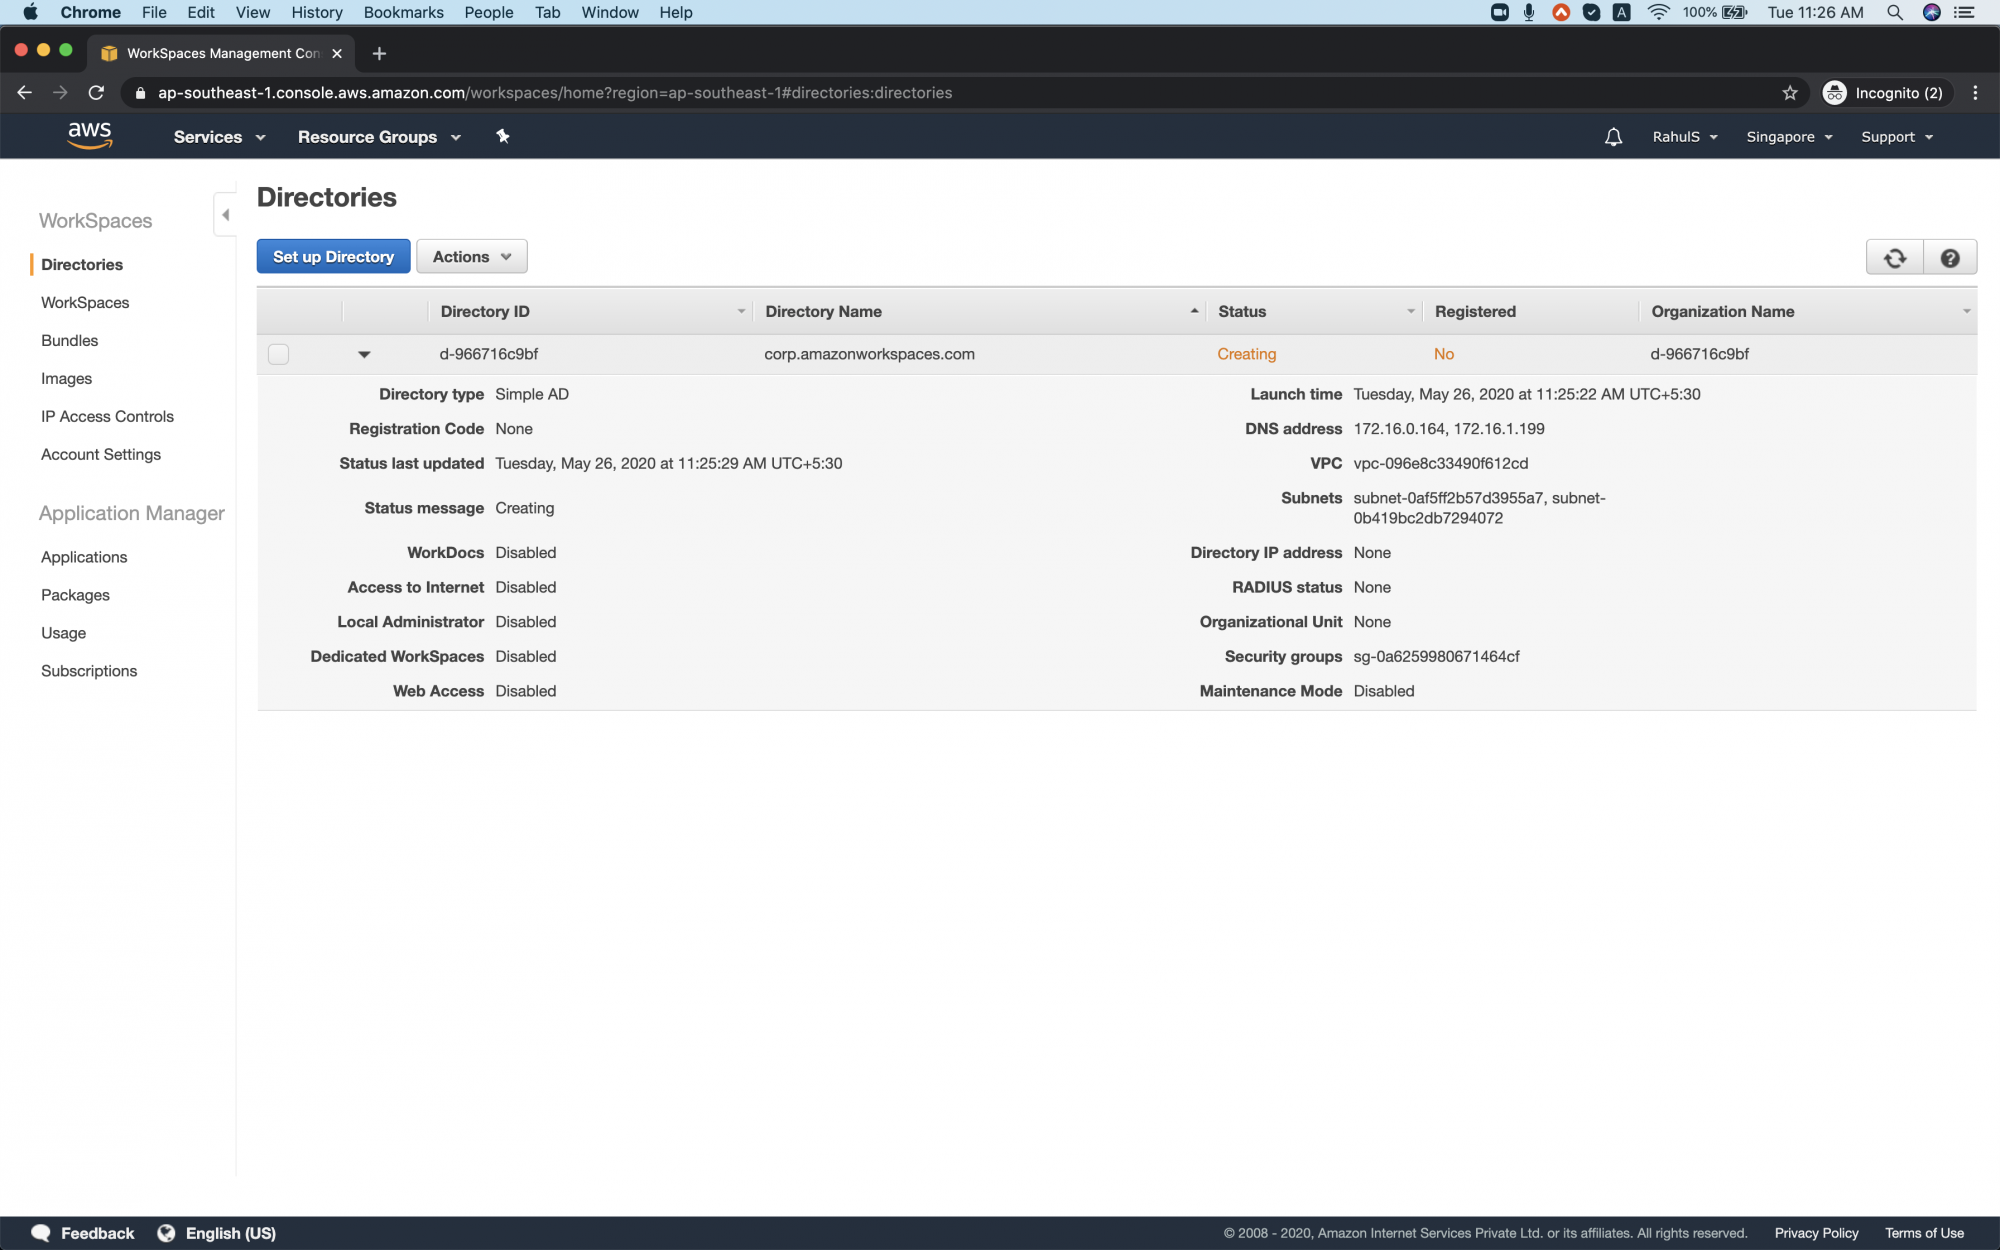Viewport: 2000px width, 1250px height.
Task: Open the Incognito profile icon in Chrome
Action: (1835, 92)
